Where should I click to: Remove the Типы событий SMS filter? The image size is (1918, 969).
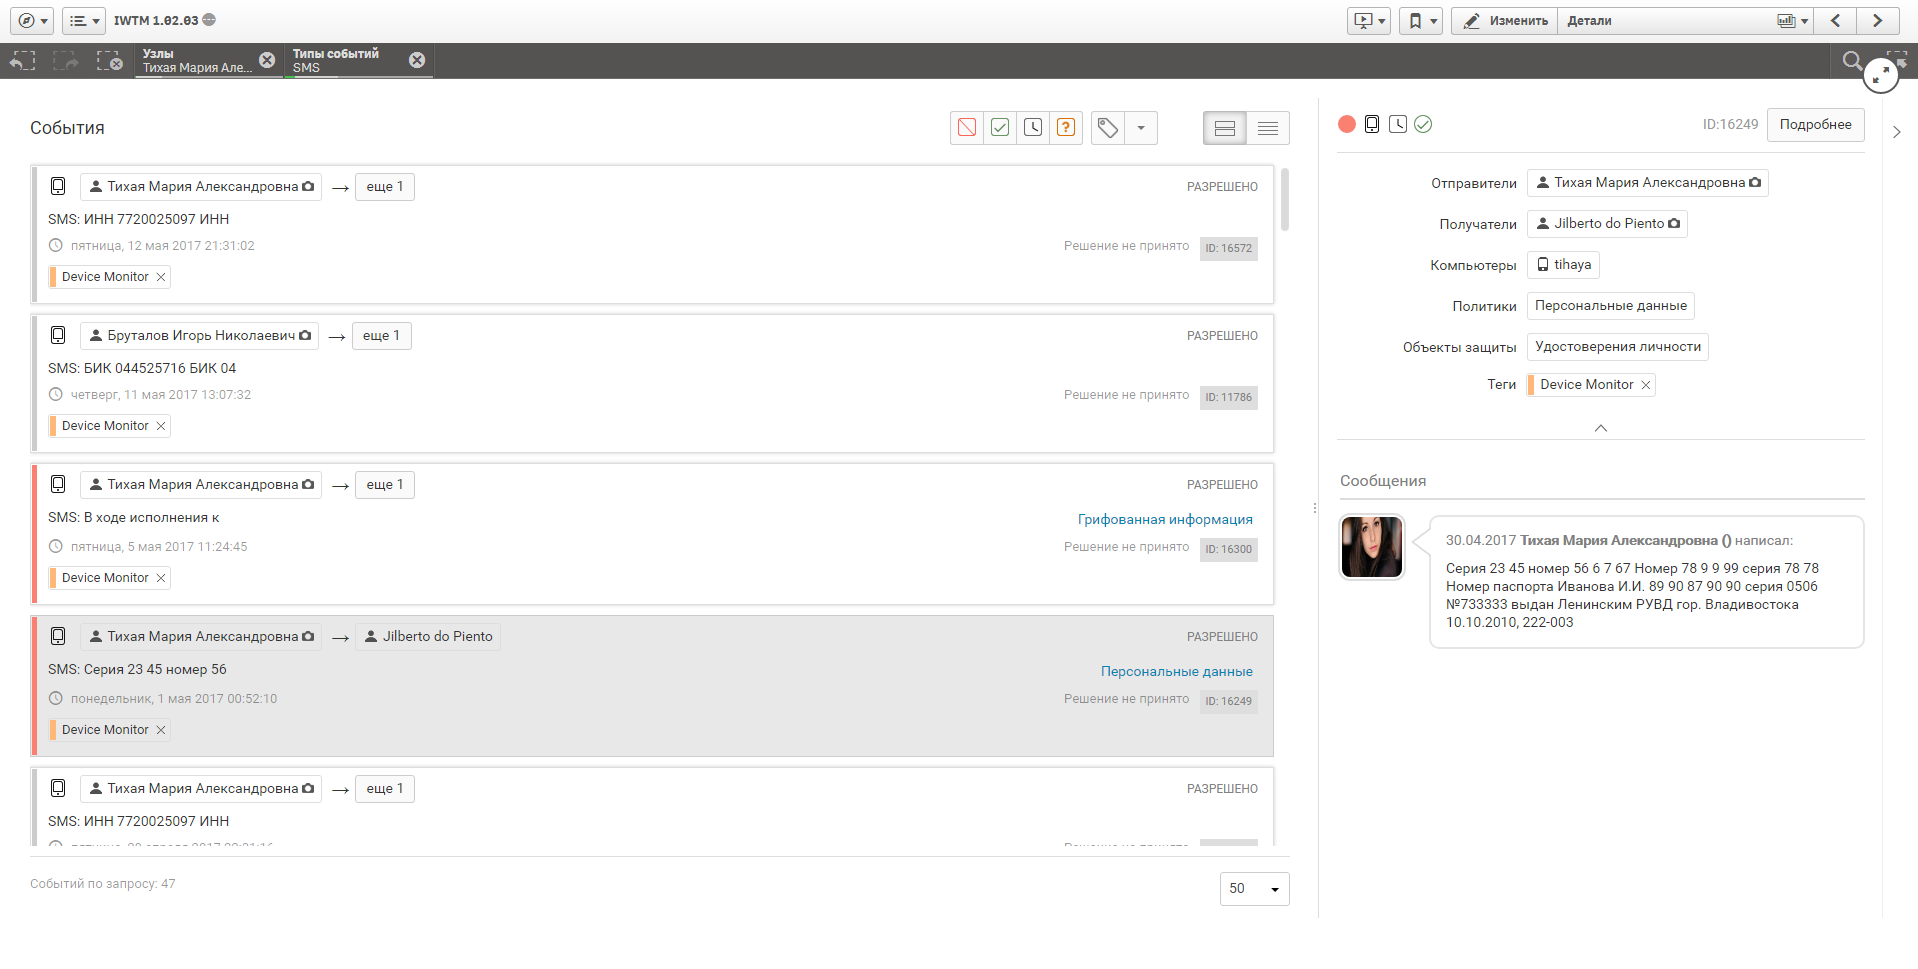pyautogui.click(x=417, y=60)
